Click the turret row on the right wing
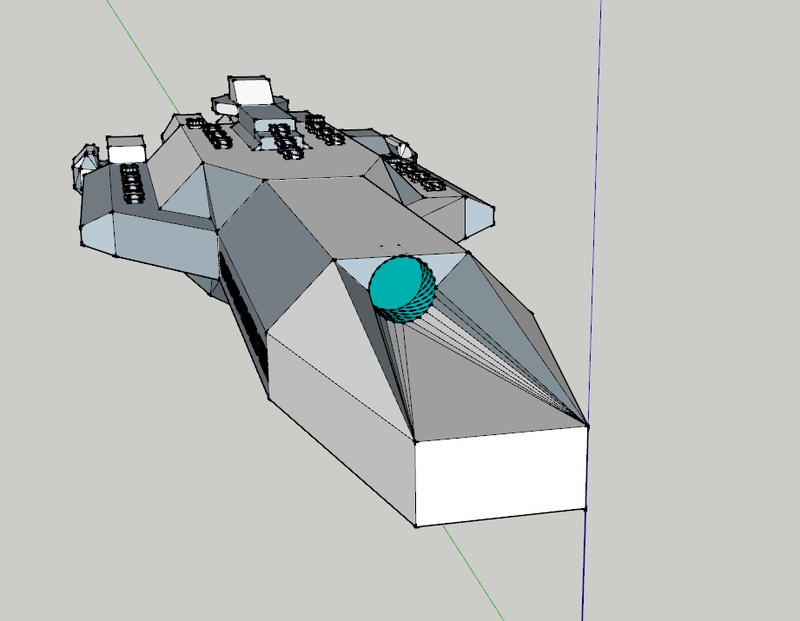The width and height of the screenshot is (800, 621). (x=416, y=173)
